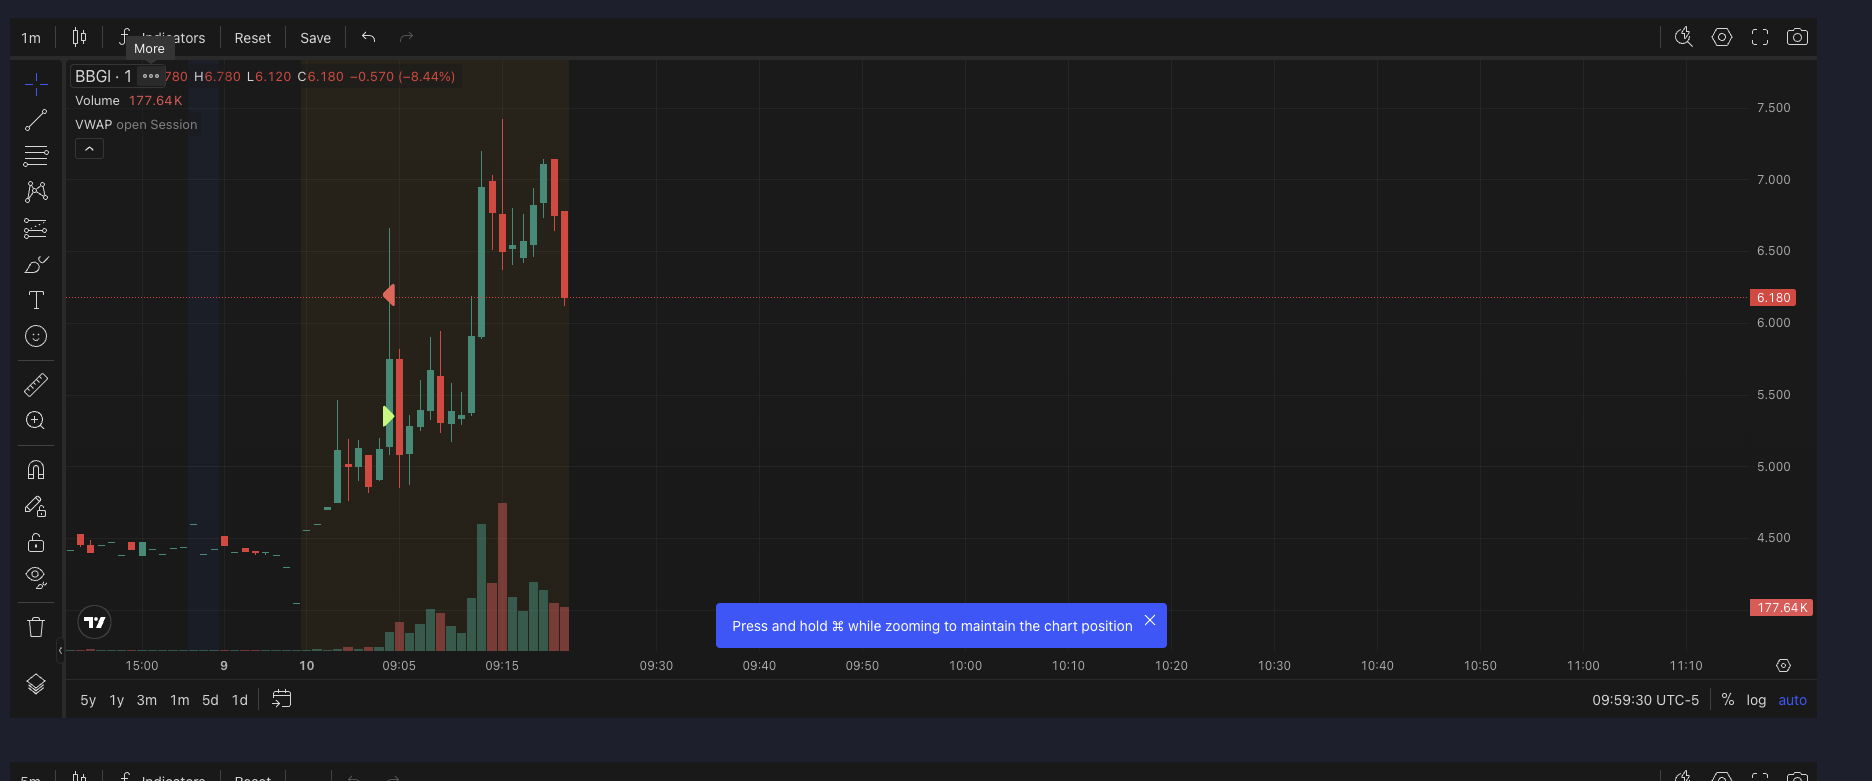Open the candlestick chart style menu
Image resolution: width=1872 pixels, height=781 pixels.
79,38
